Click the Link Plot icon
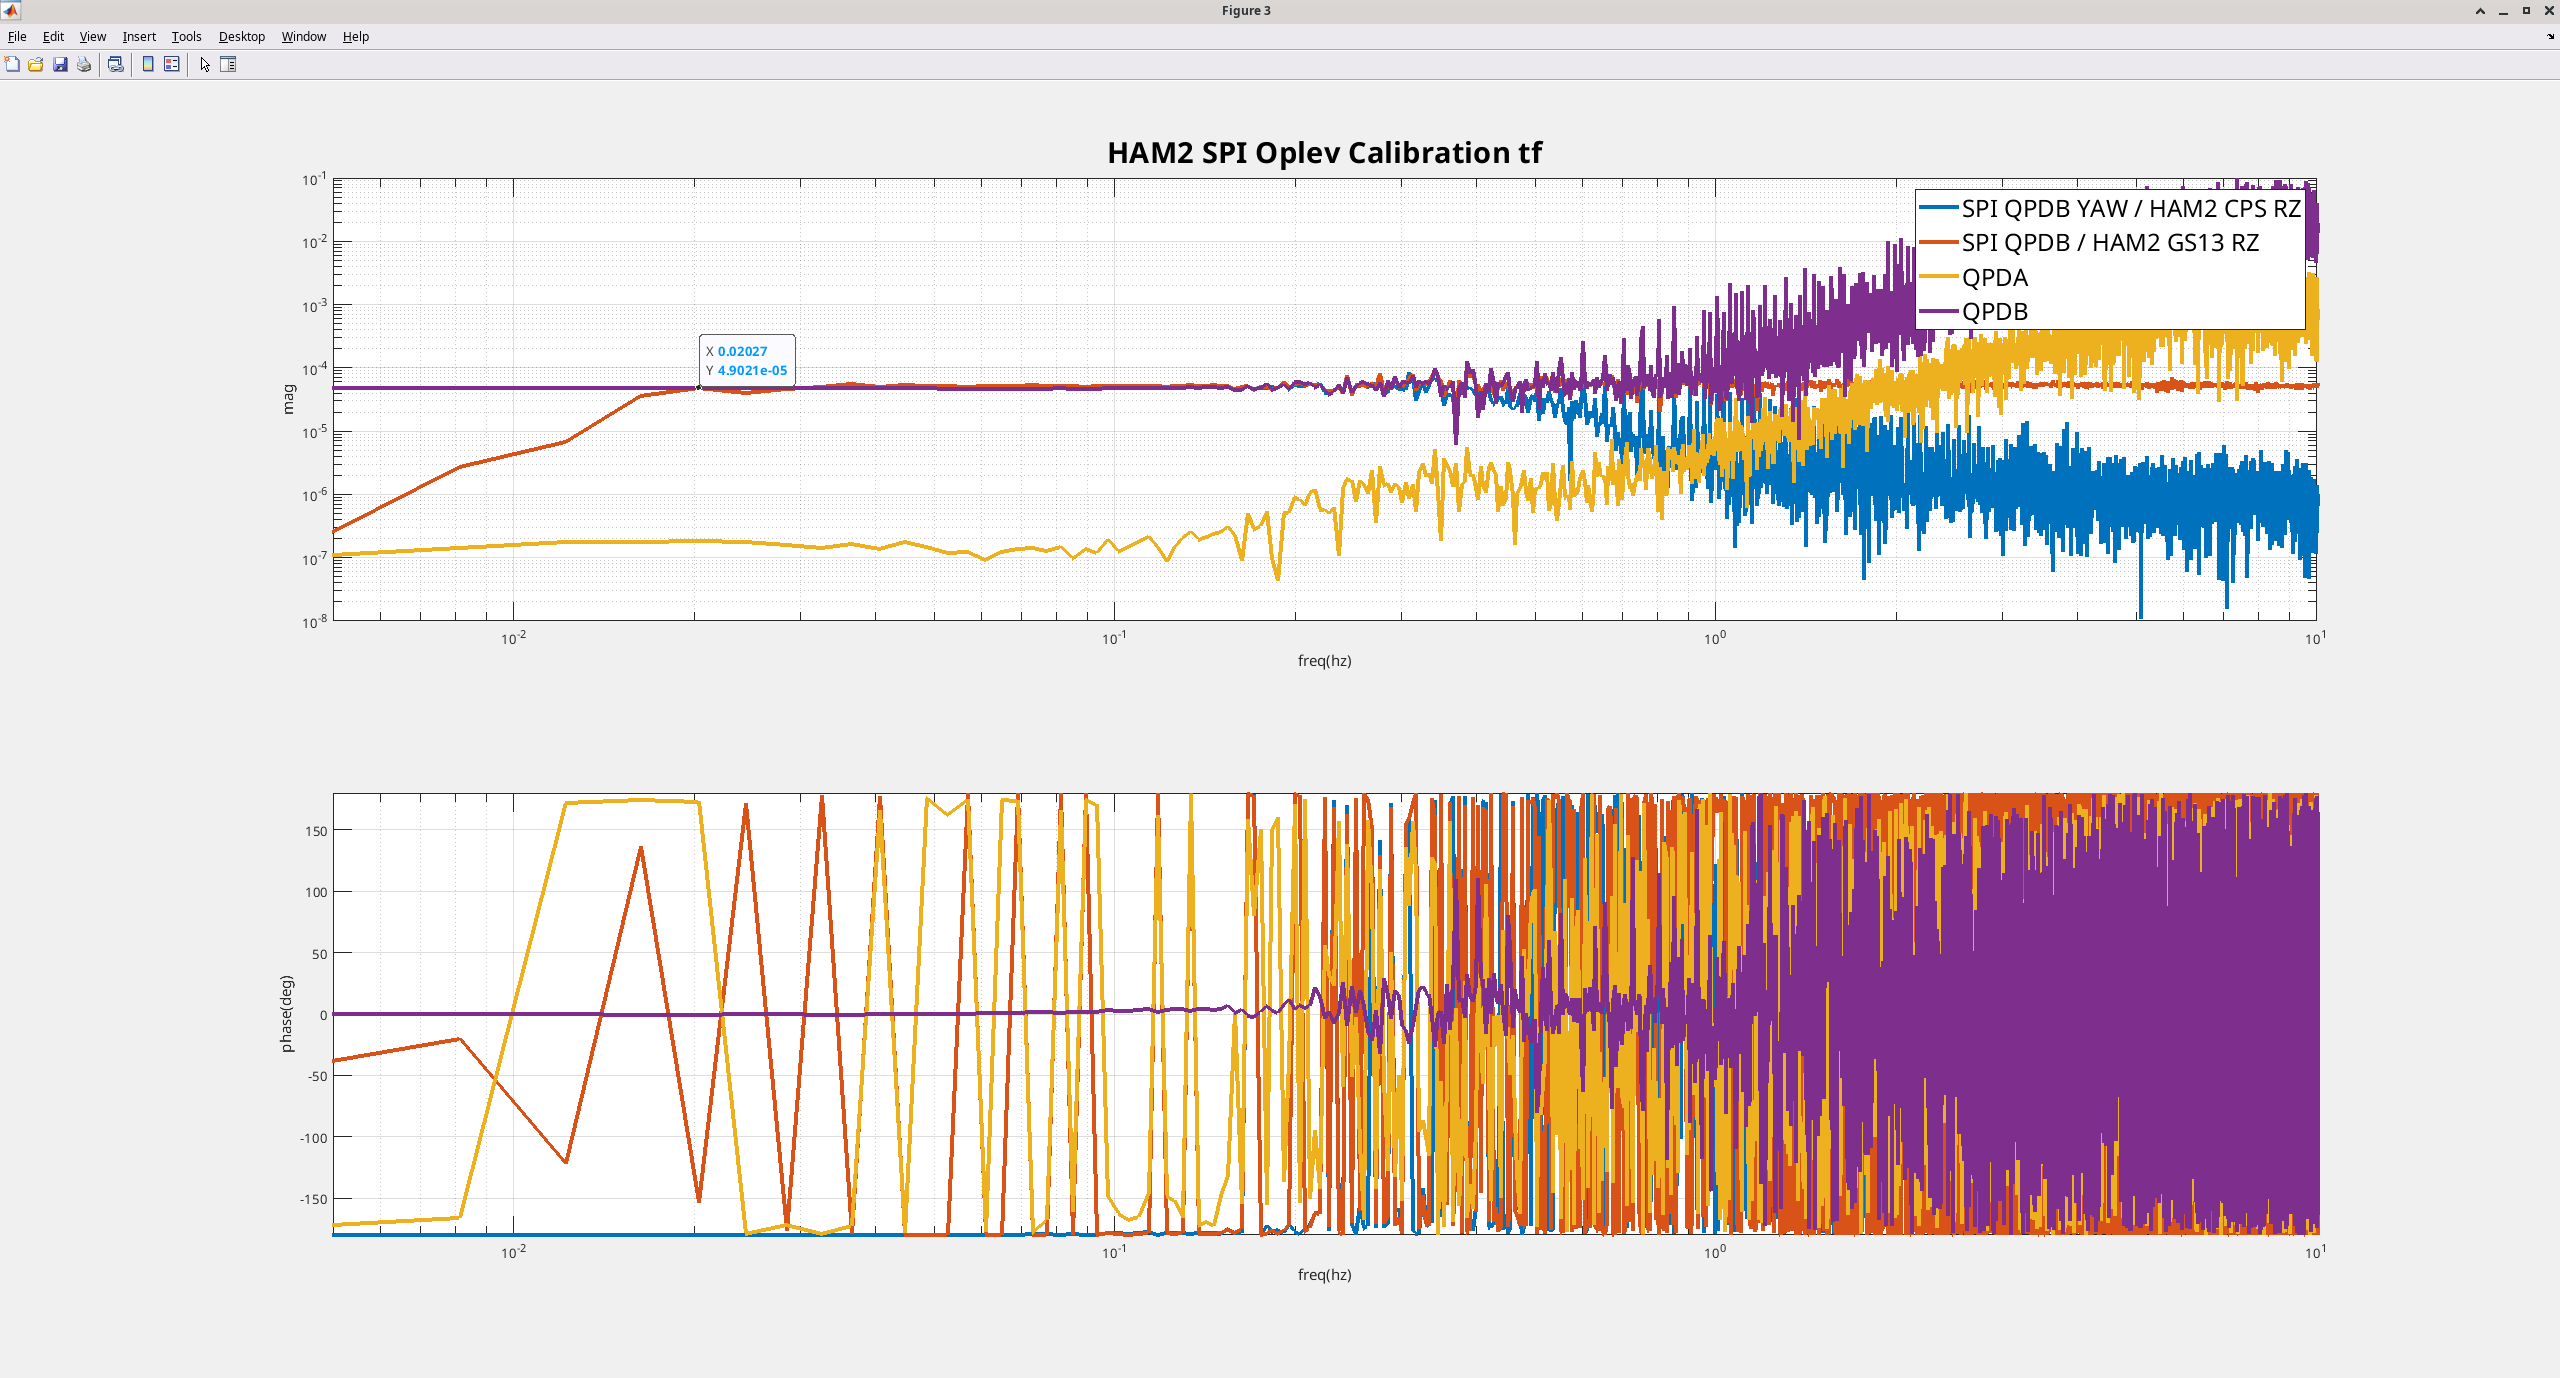The image size is (2560, 1378). (x=116, y=64)
